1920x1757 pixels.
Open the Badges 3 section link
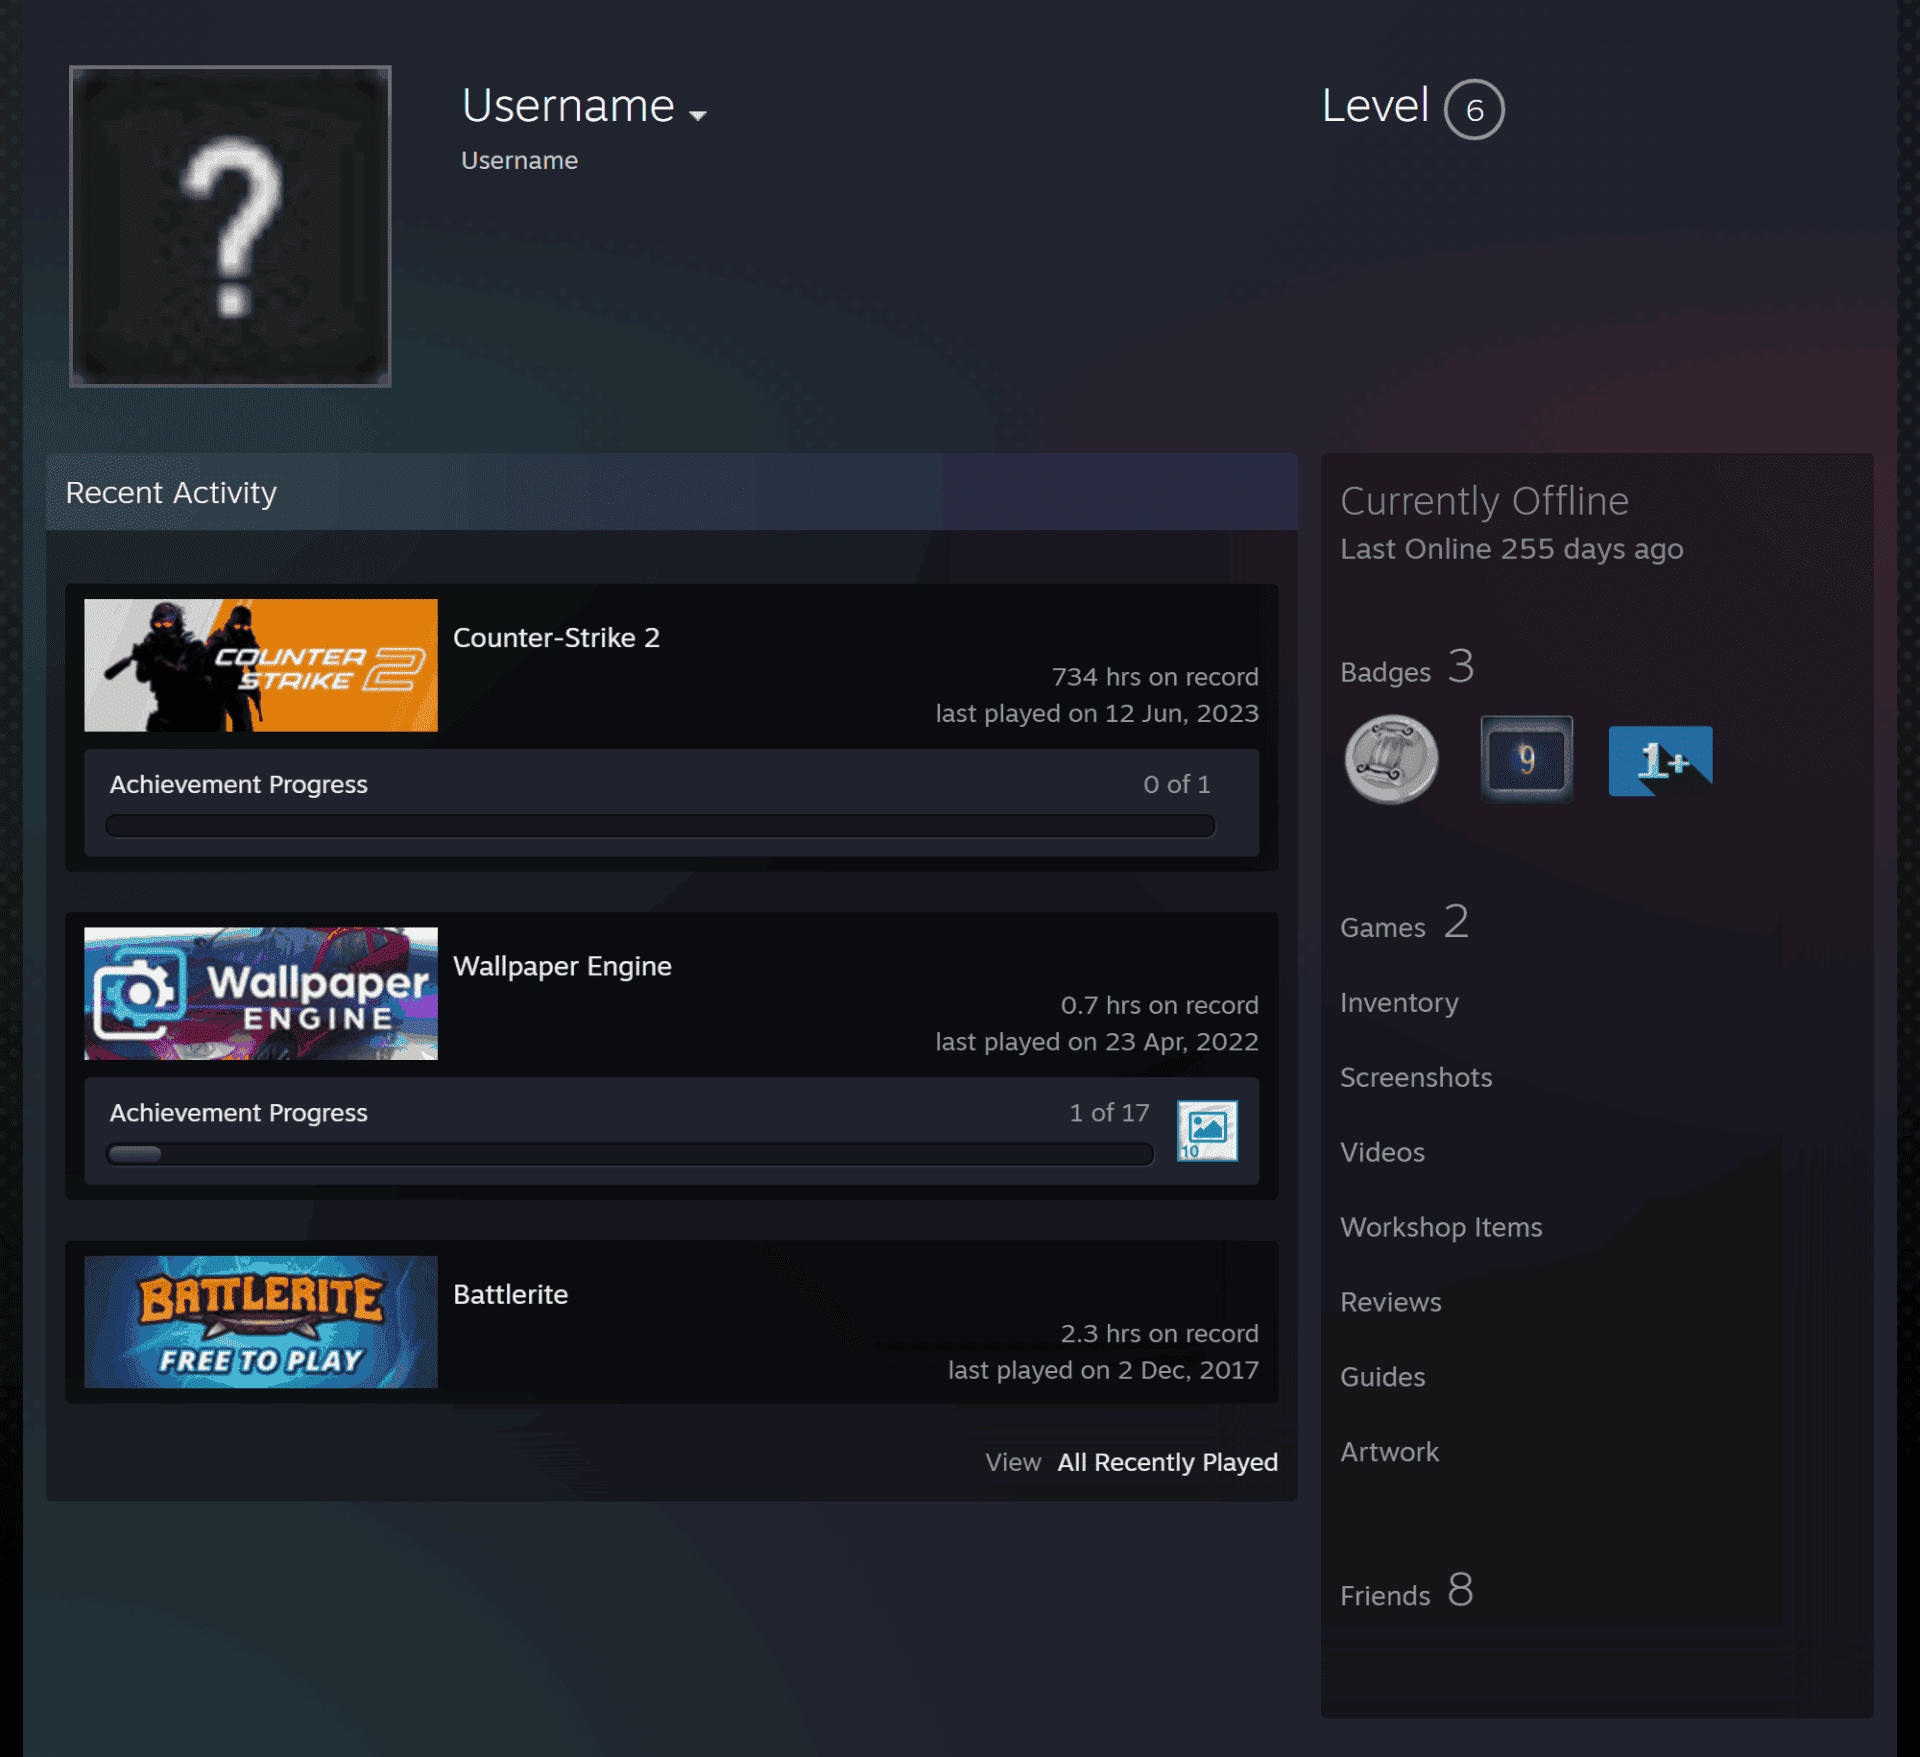1407,668
